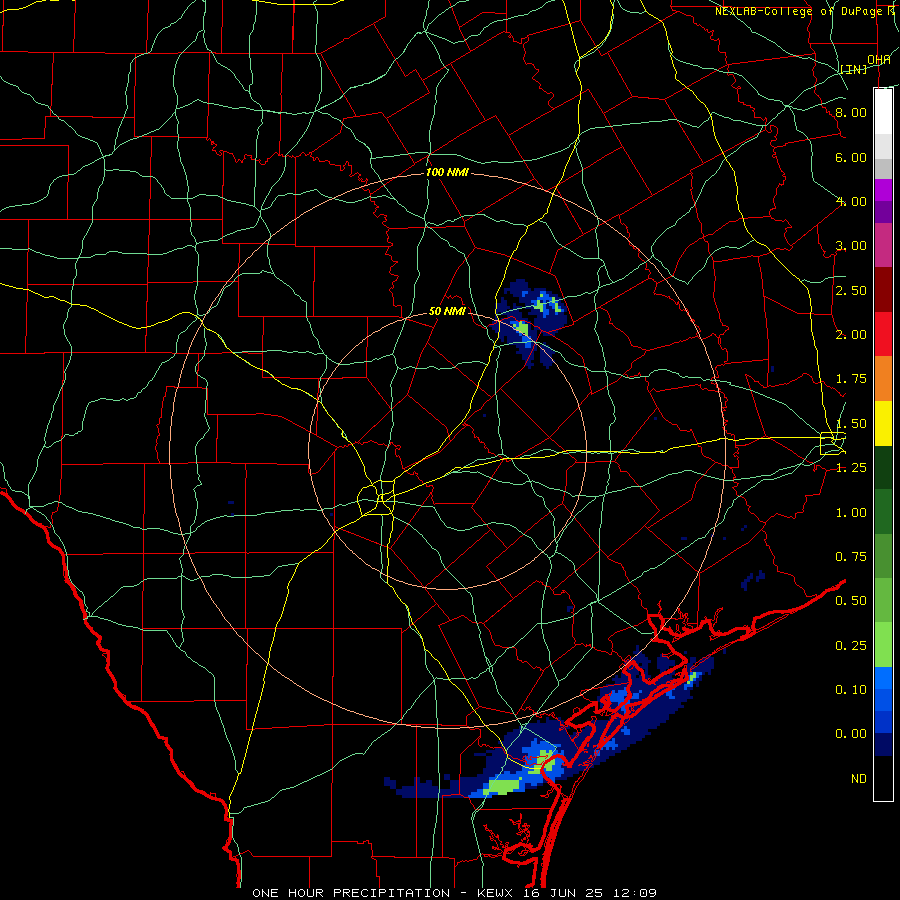Image resolution: width=900 pixels, height=900 pixels.
Task: Click the '16 JUN 25' date text
Action: [562, 893]
